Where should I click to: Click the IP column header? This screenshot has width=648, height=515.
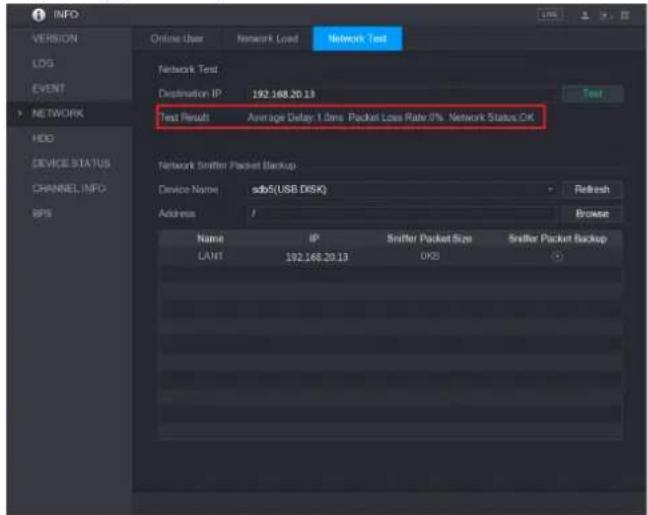314,238
